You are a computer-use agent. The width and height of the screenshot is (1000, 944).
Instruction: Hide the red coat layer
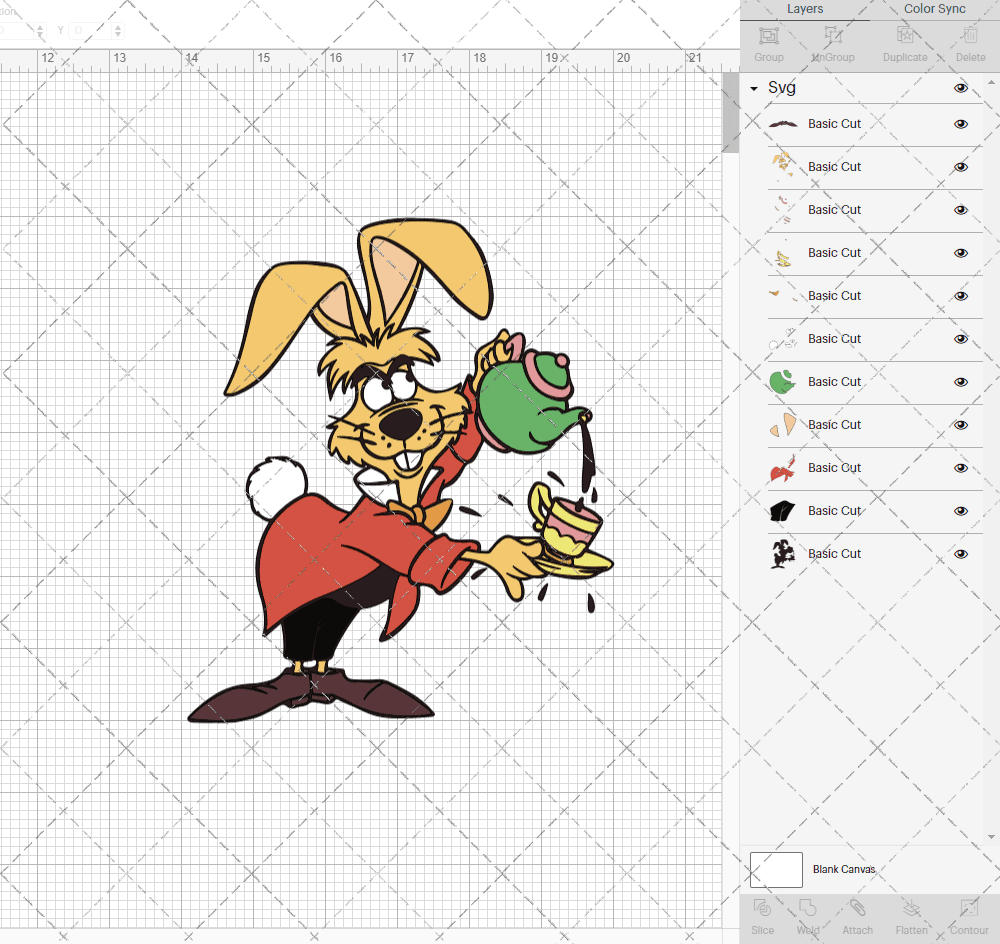pyautogui.click(x=961, y=468)
